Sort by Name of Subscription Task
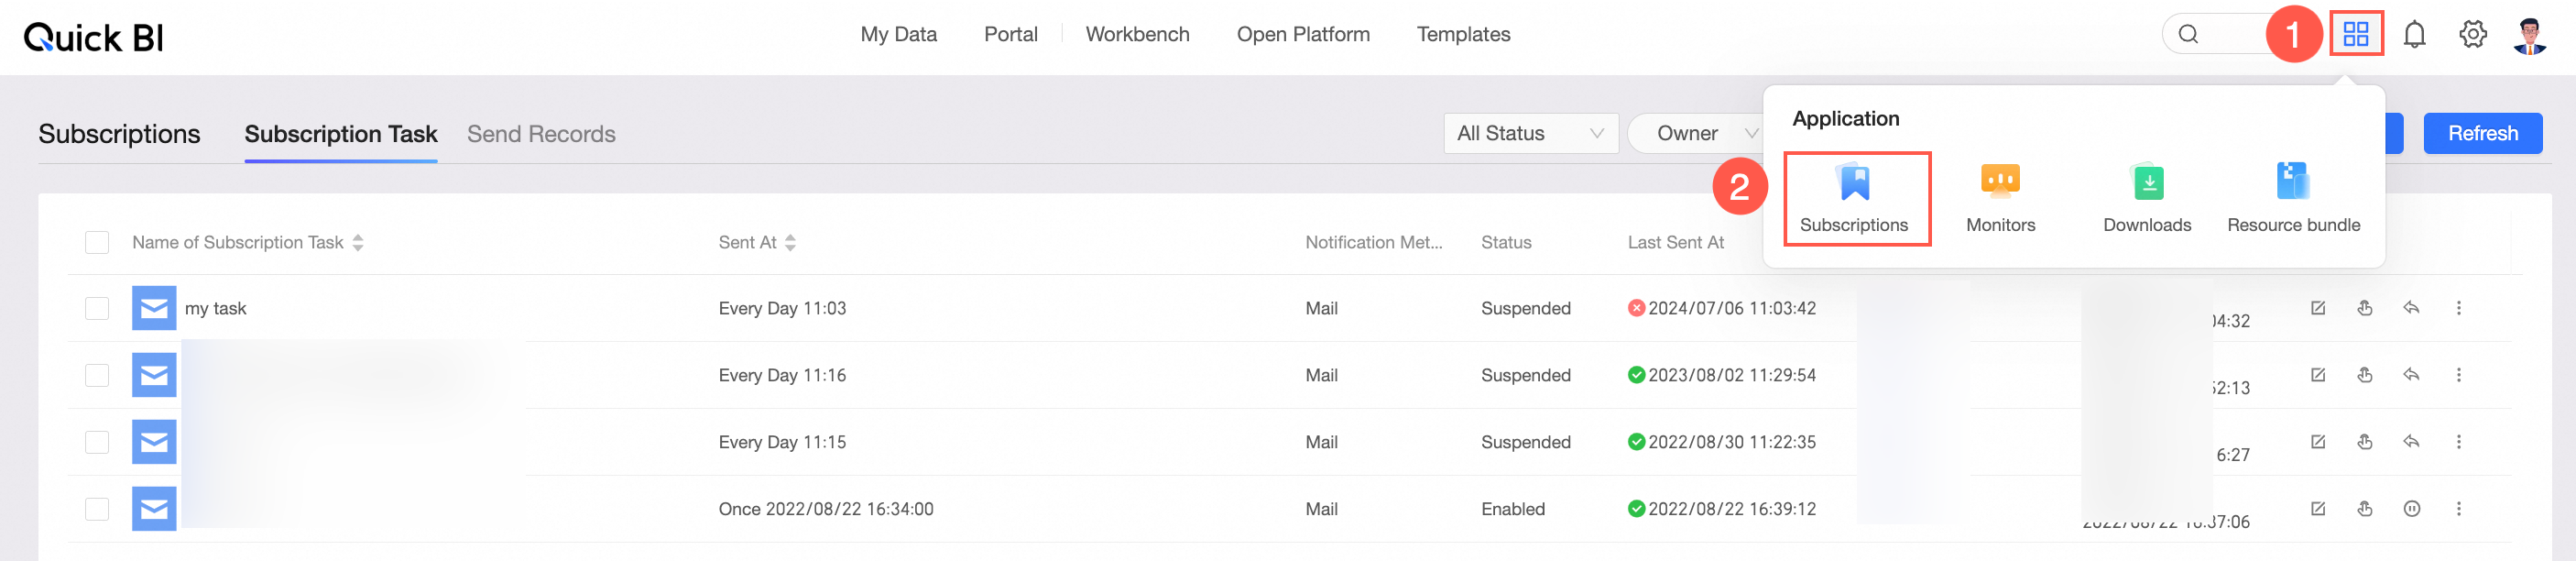2576x561 pixels. [x=358, y=243]
